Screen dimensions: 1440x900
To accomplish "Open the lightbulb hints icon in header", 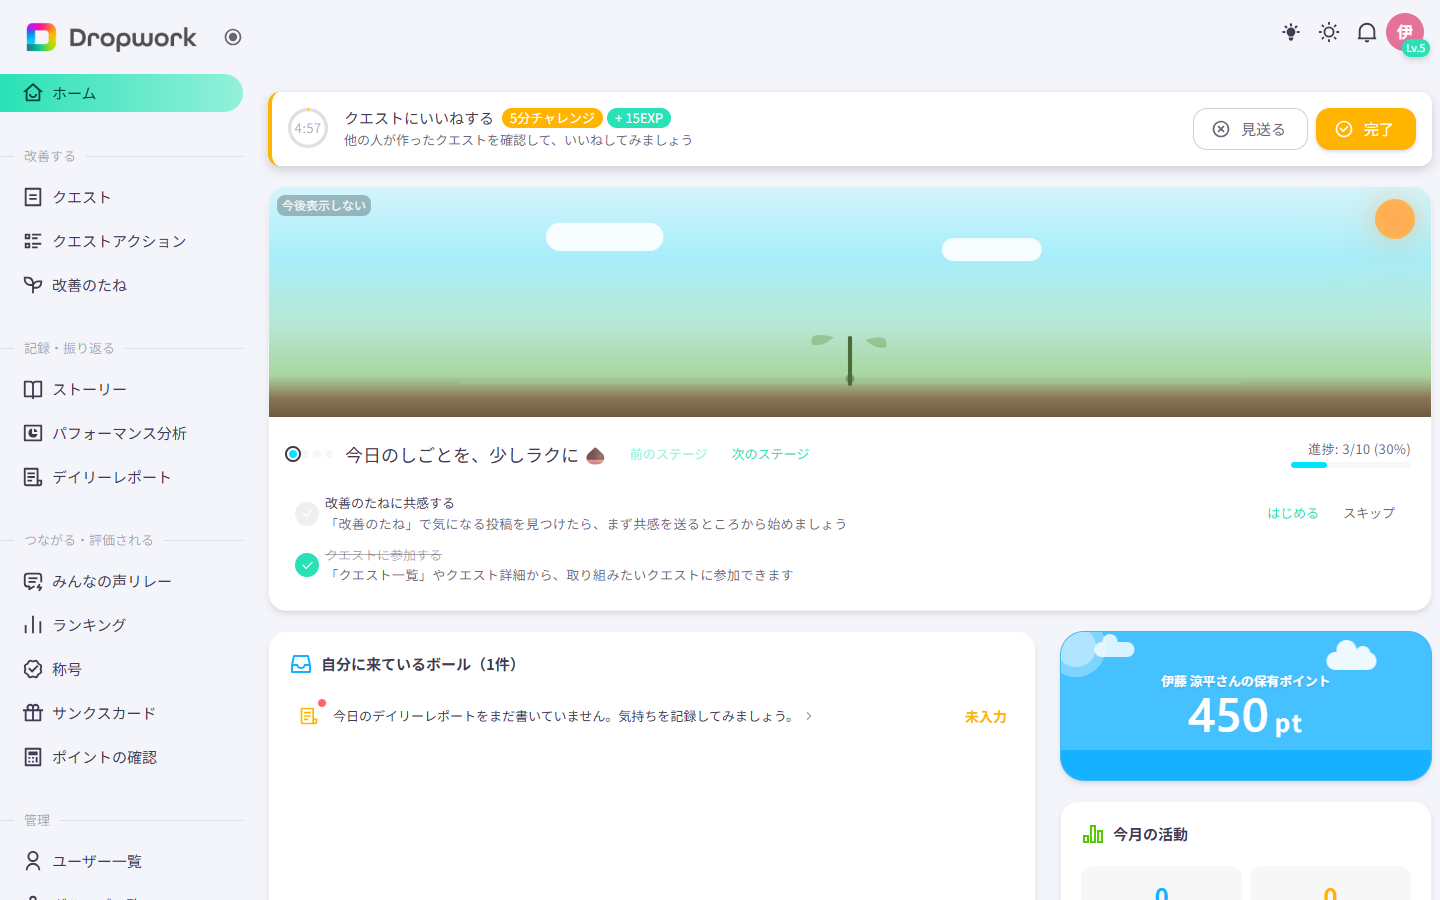I will 1291,32.
